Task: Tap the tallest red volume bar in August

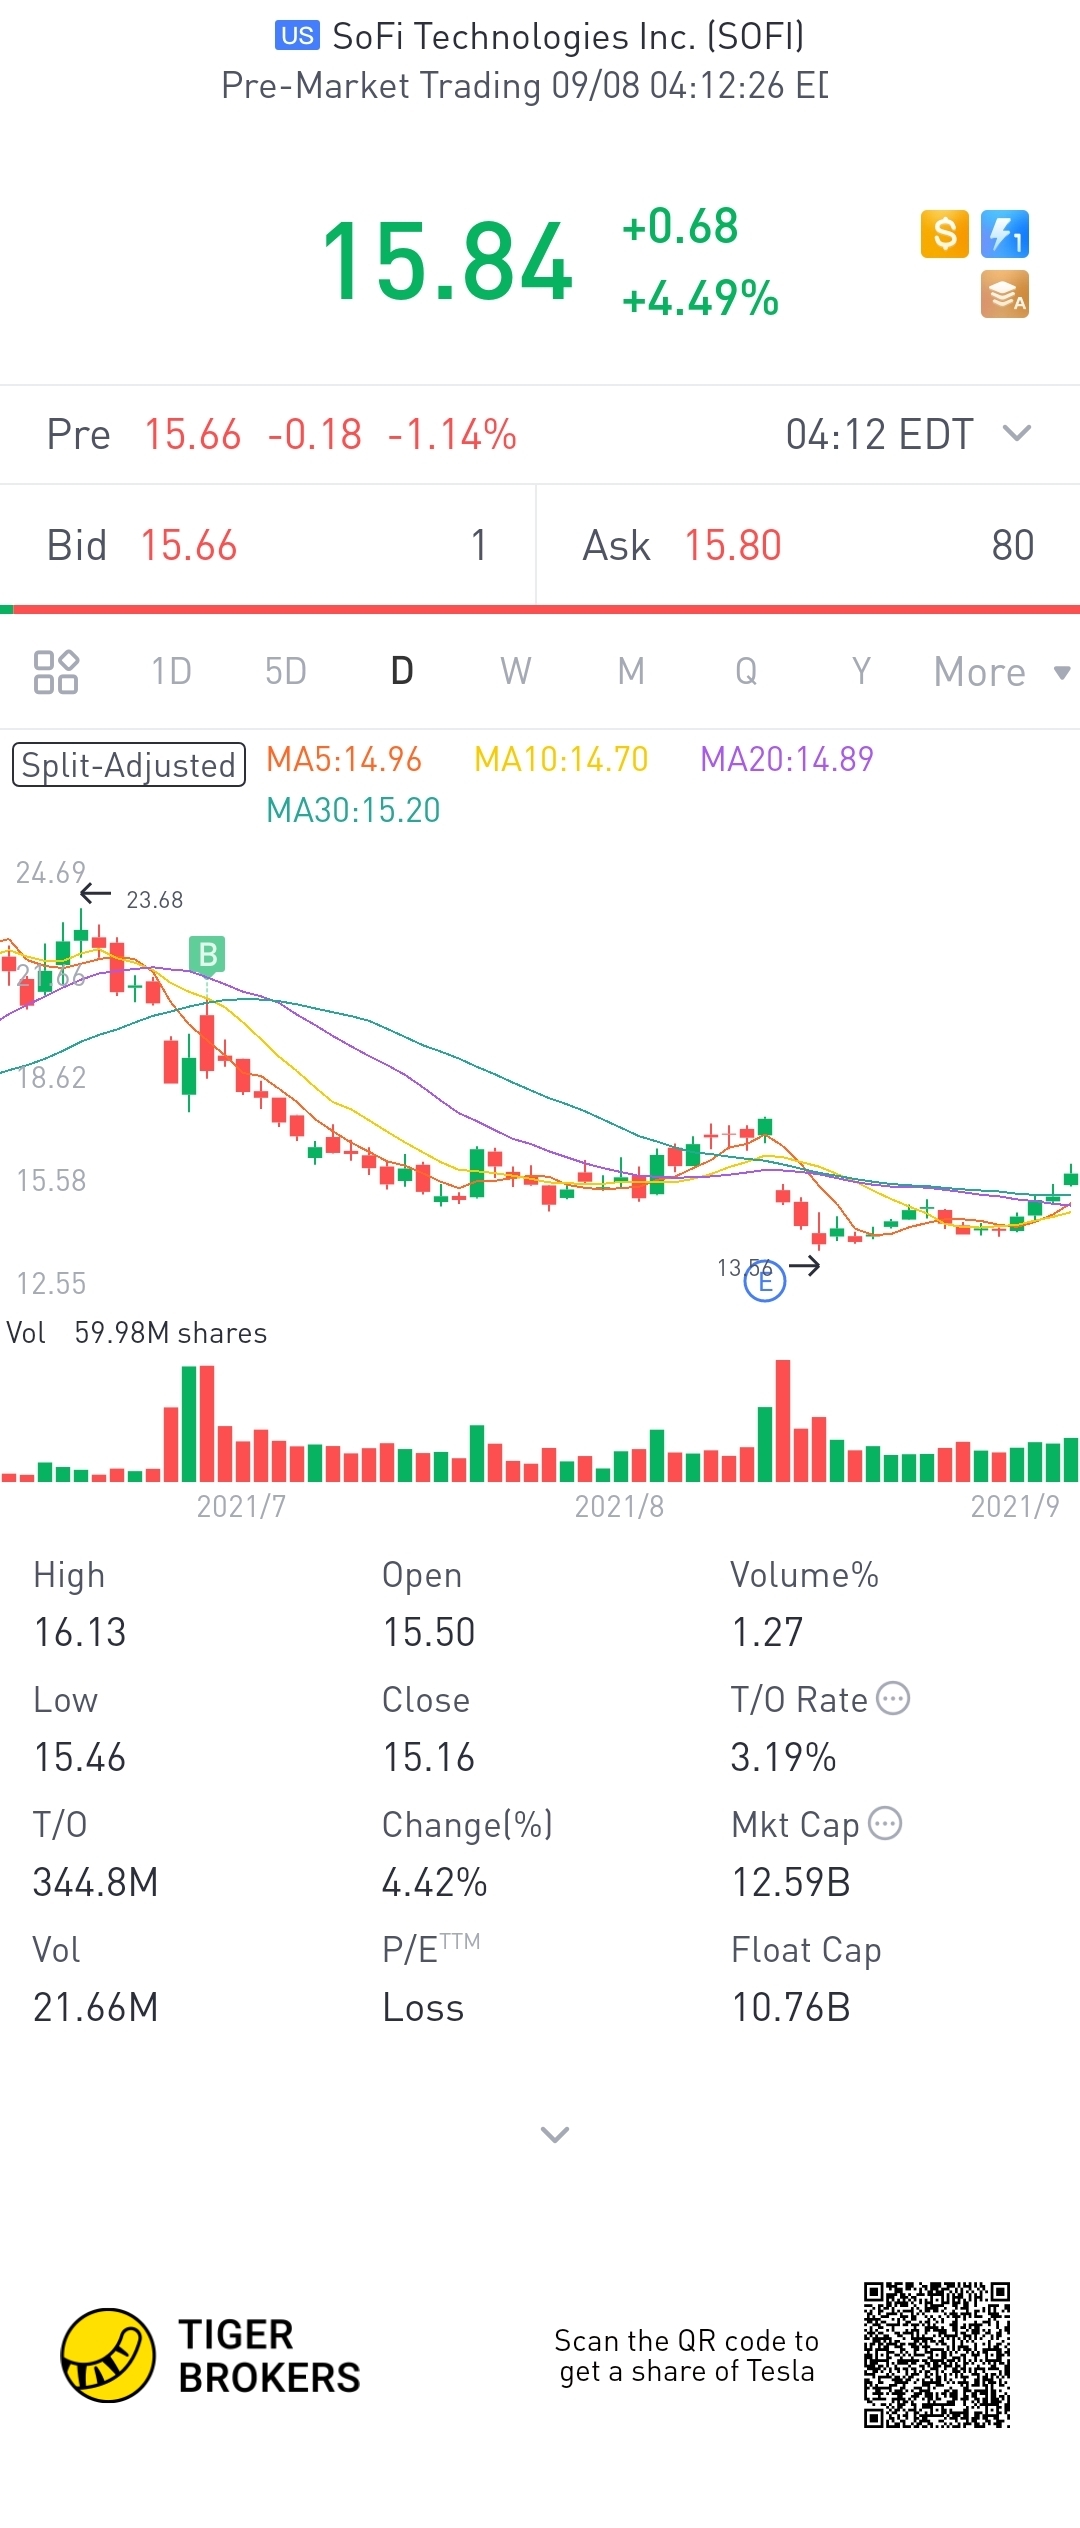Action: coord(783,1420)
